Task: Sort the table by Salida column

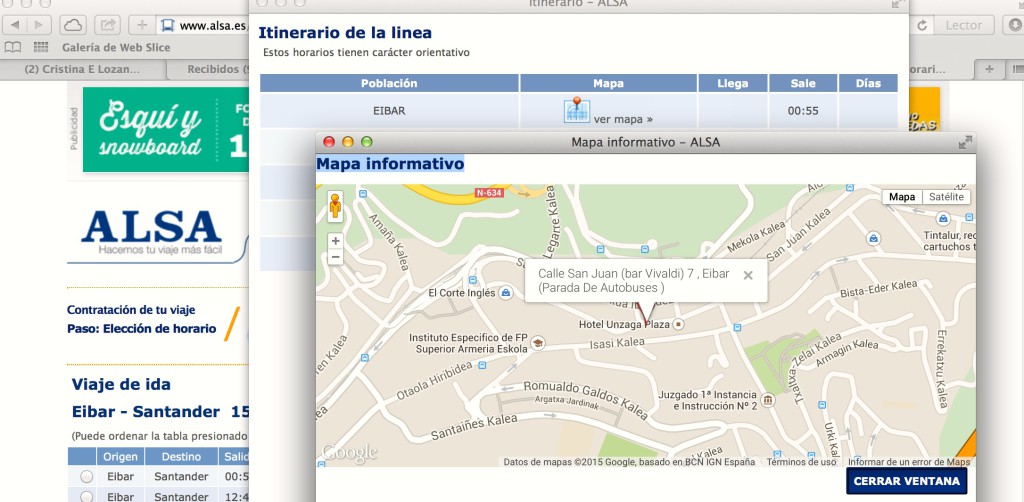Action: (x=235, y=457)
